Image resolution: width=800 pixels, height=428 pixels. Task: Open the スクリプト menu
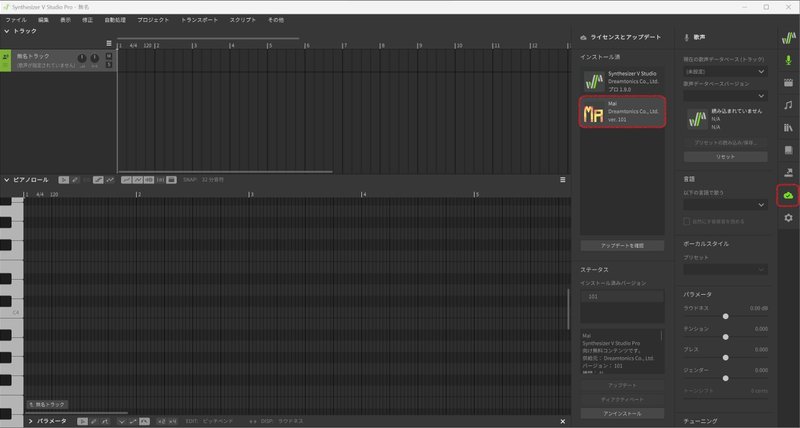click(x=242, y=20)
